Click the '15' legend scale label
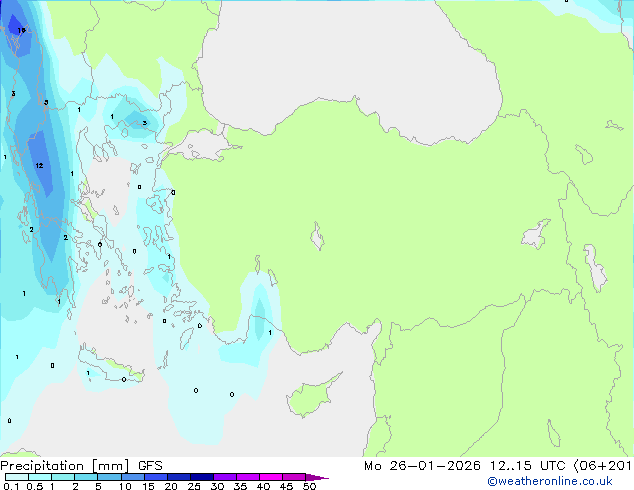 (x=148, y=486)
